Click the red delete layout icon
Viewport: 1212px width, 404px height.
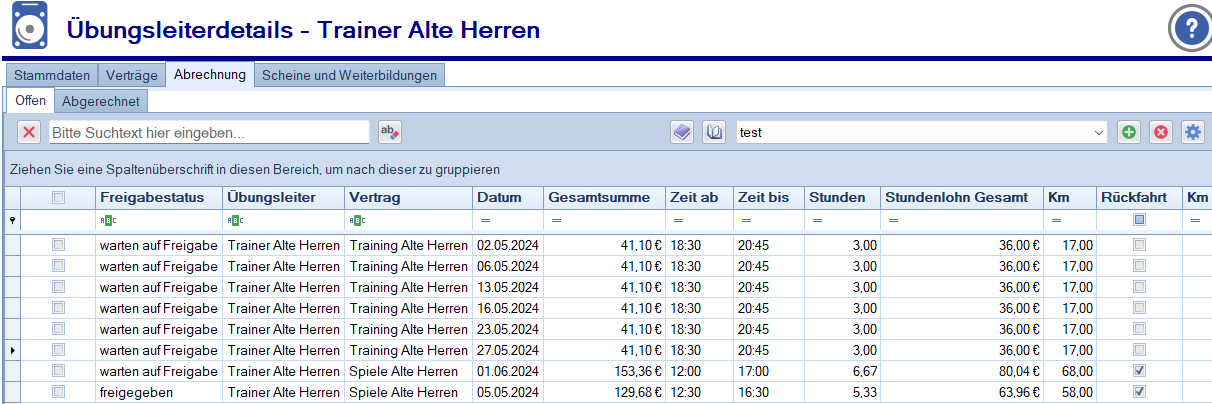[x=1160, y=132]
